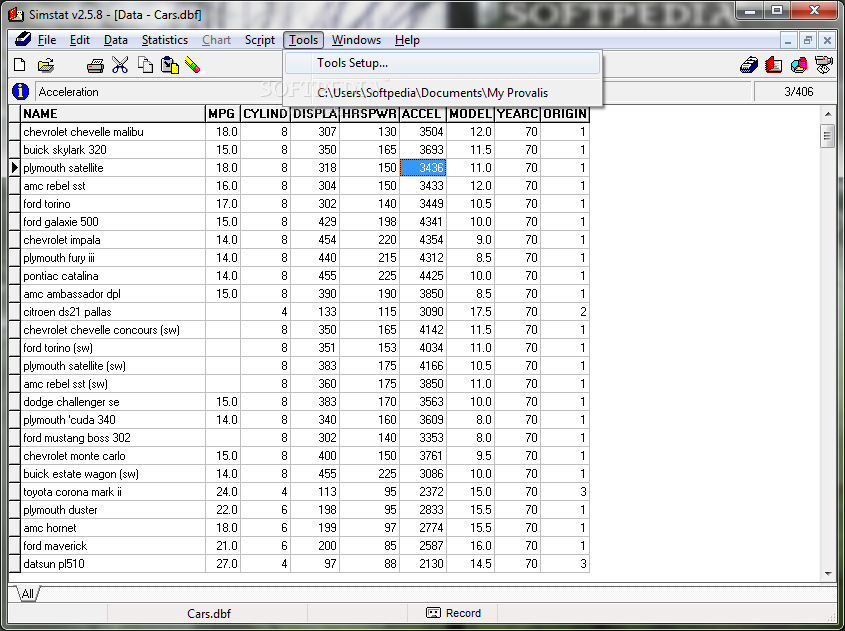Image resolution: width=845 pixels, height=631 pixels.
Task: Click horsepower 220 for chevrolet impala
Action: tap(370, 240)
